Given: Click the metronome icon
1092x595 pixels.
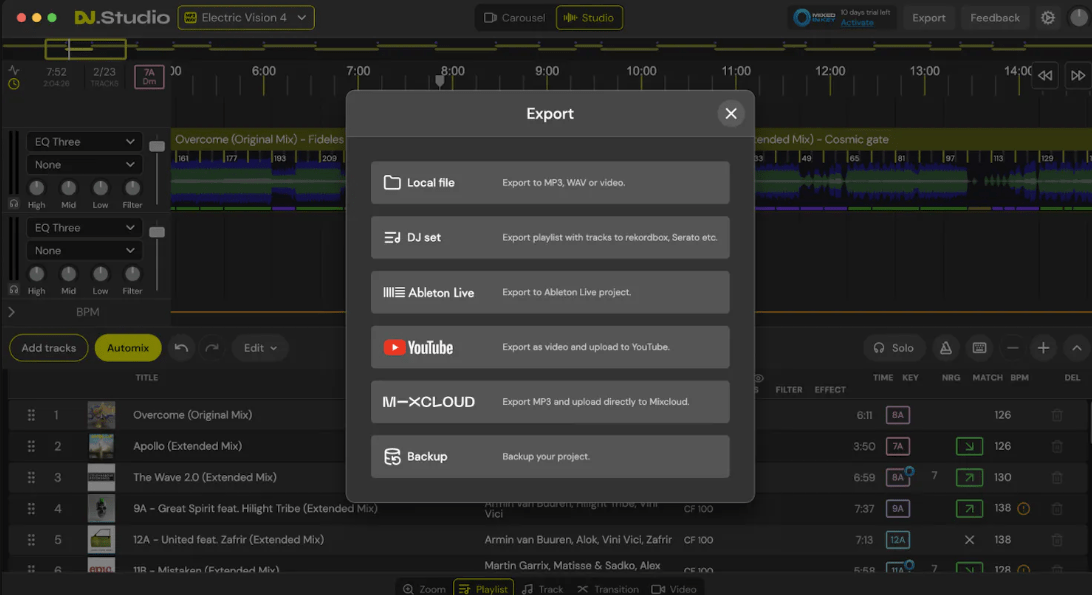Looking at the screenshot, I should coord(946,348).
